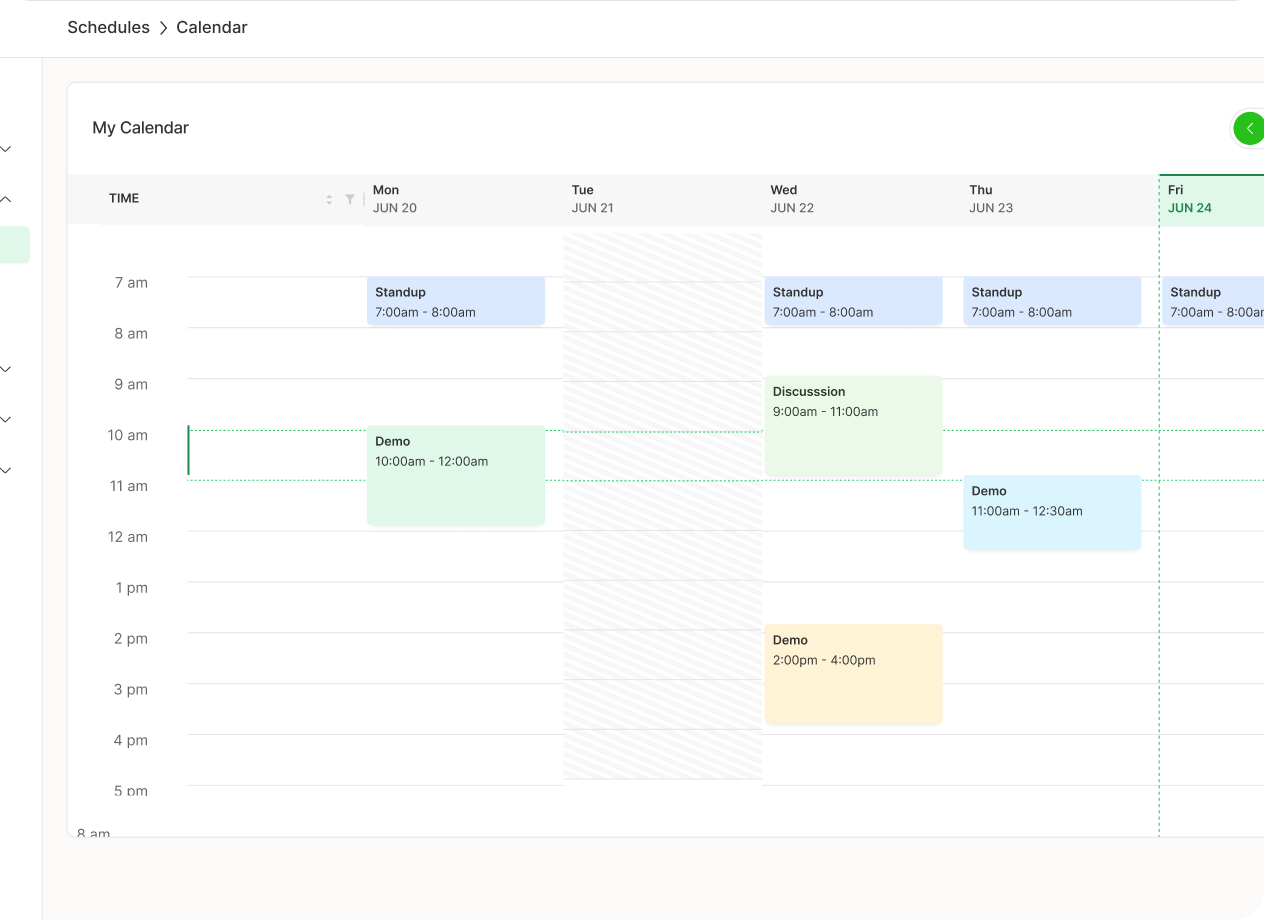Open Thursday's Standup event

[x=1052, y=301]
